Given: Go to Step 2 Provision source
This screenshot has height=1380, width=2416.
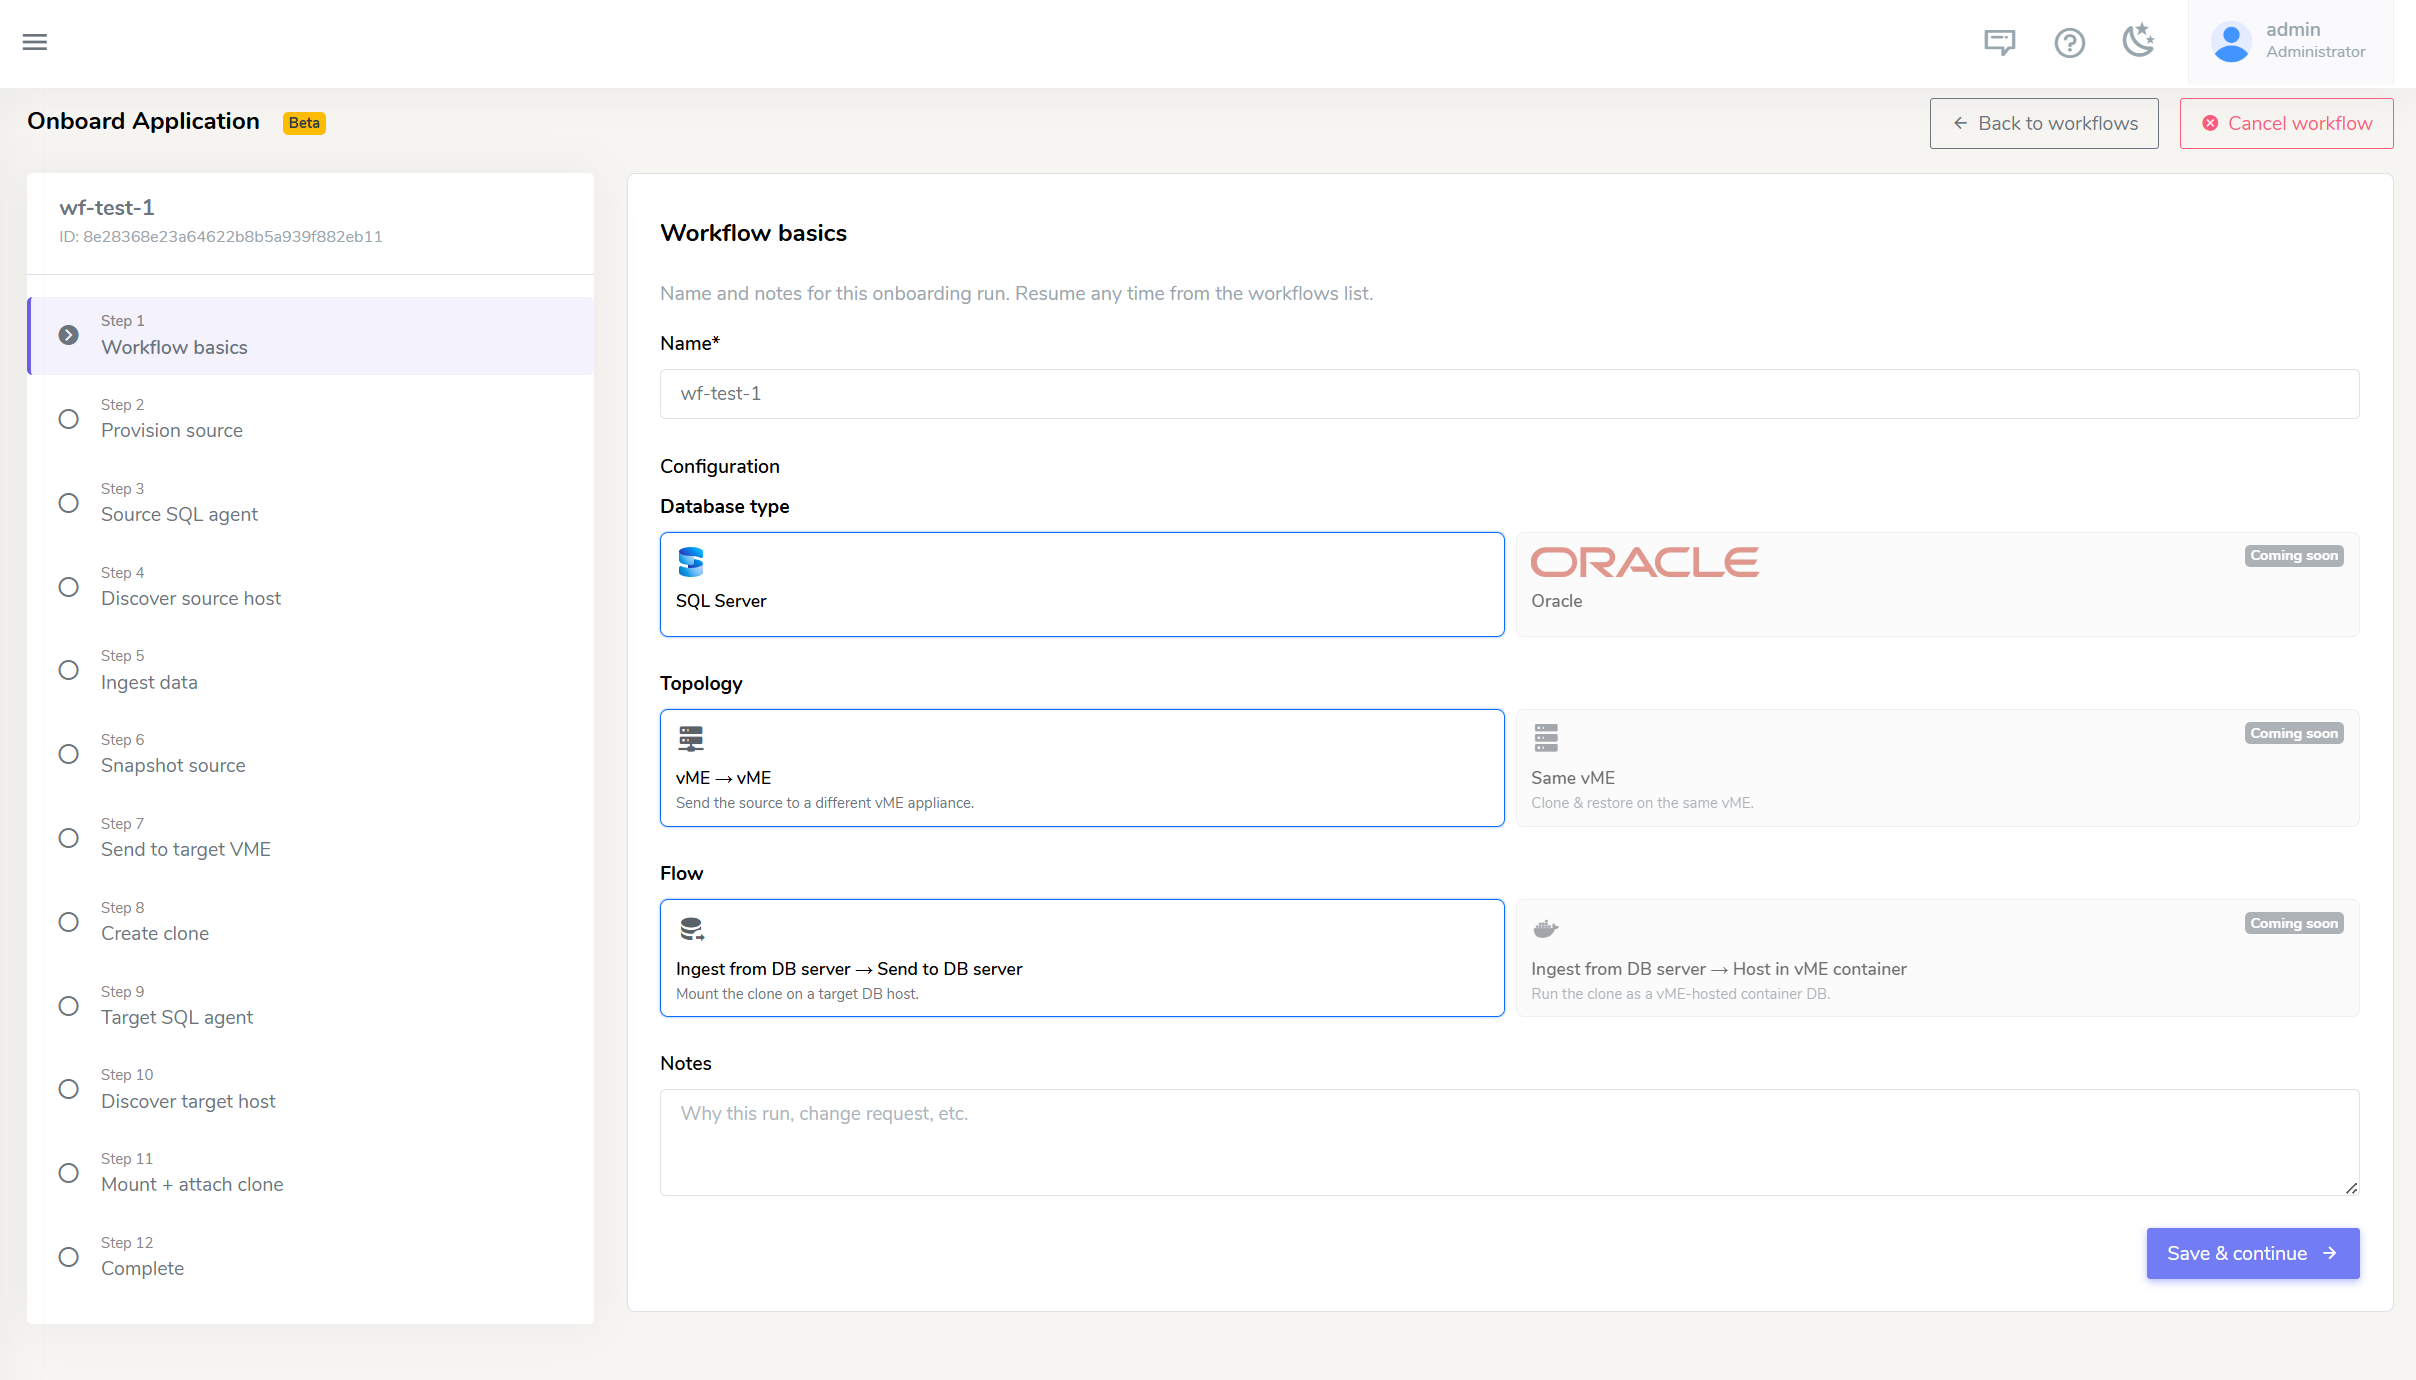Looking at the screenshot, I should (x=310, y=419).
